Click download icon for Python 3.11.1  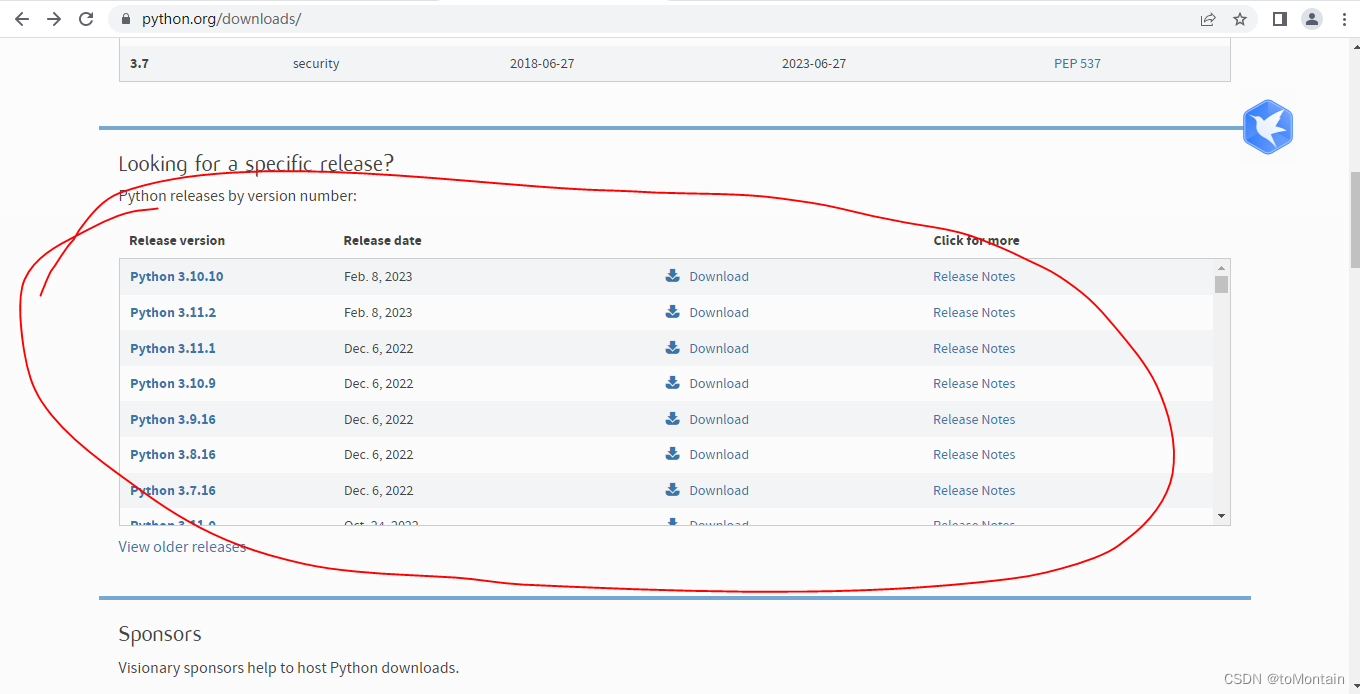click(673, 348)
